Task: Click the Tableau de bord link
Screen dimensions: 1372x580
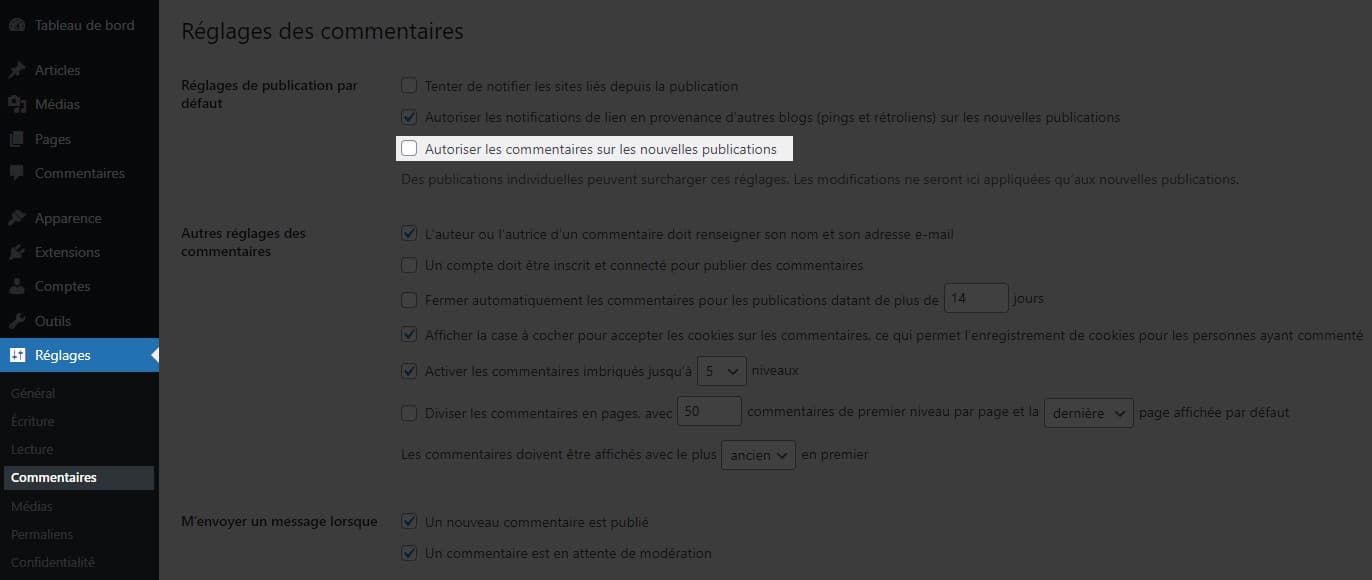Action: (84, 25)
